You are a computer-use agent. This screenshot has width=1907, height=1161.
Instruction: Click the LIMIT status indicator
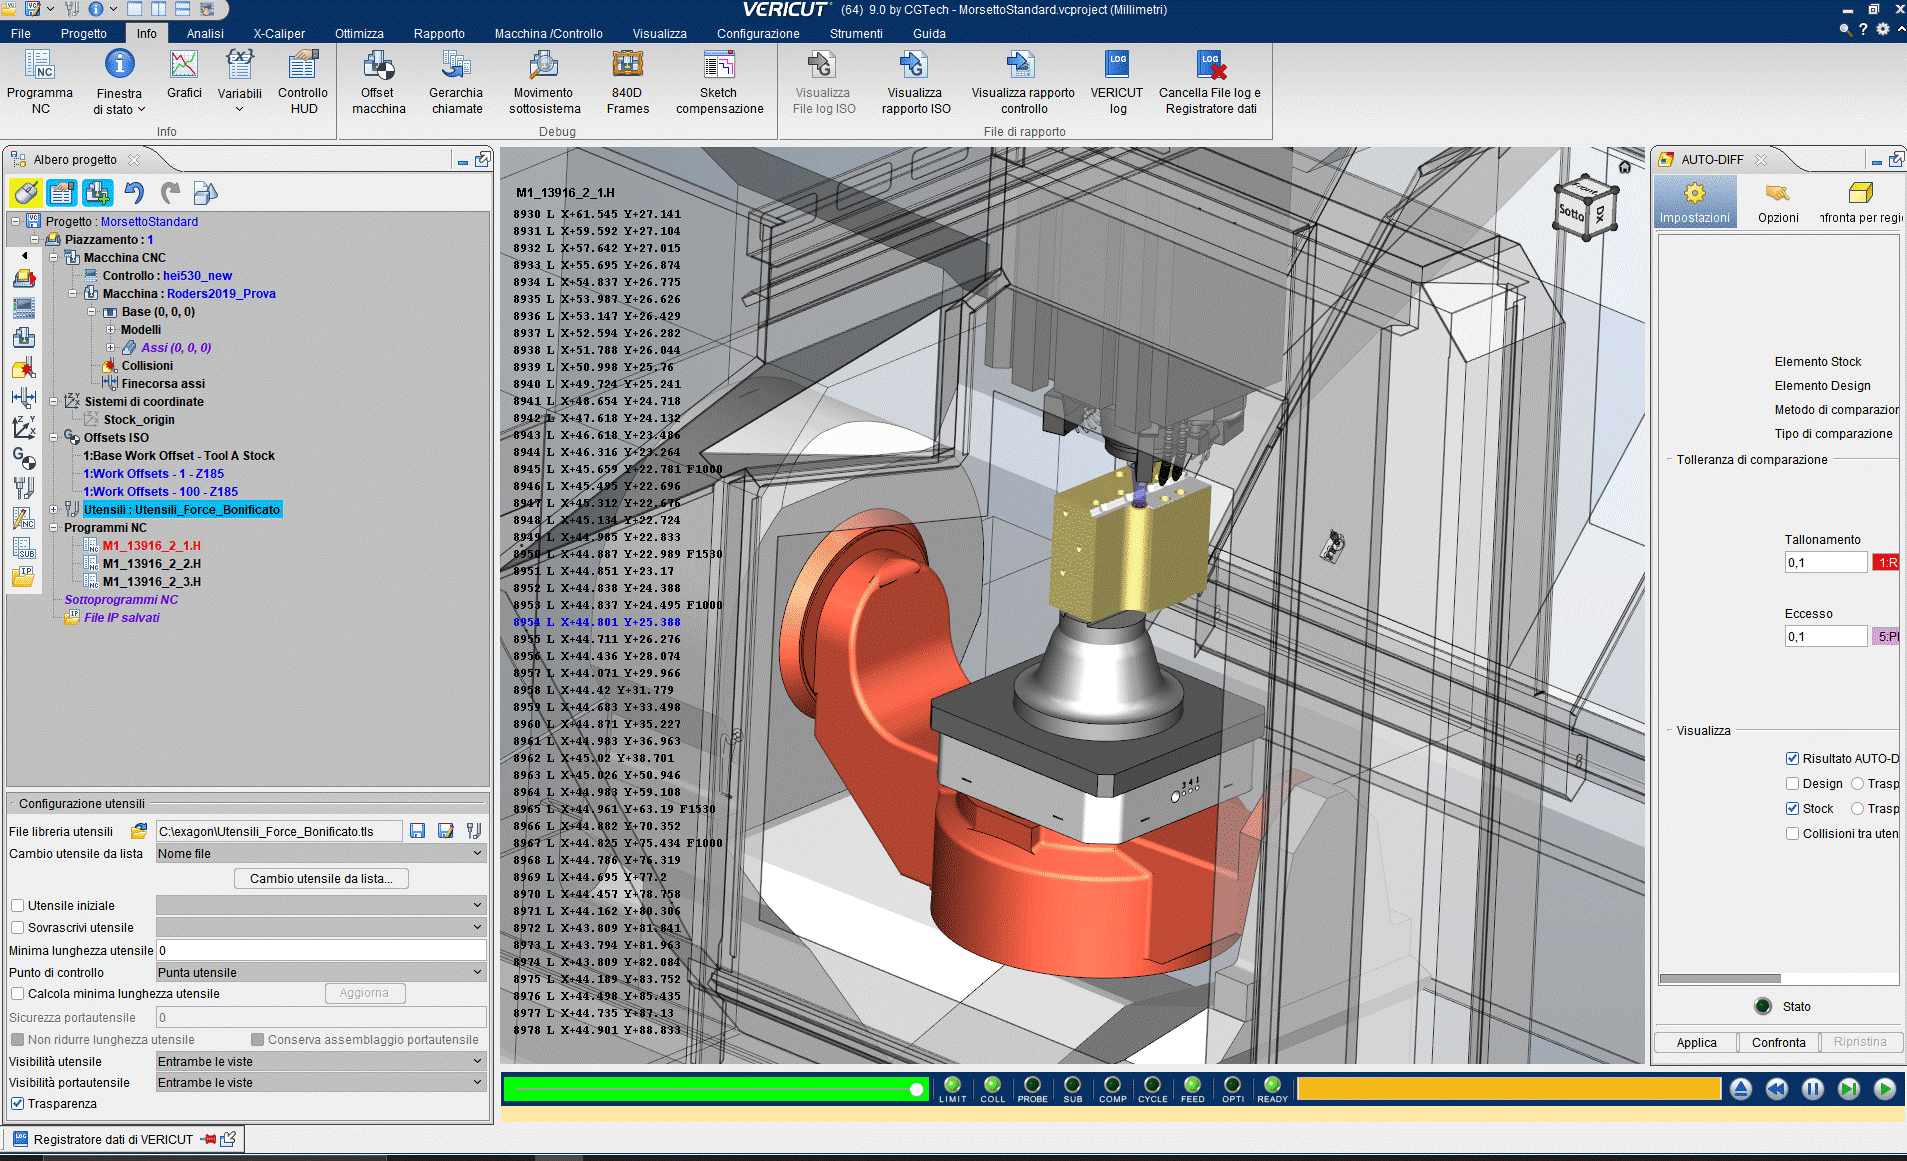click(952, 1089)
